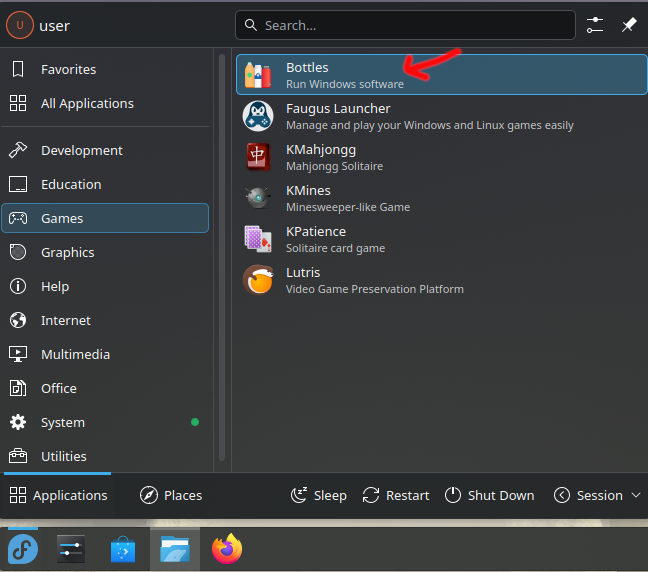Focus the Search field
The height and width of the screenshot is (572, 648).
[405, 25]
